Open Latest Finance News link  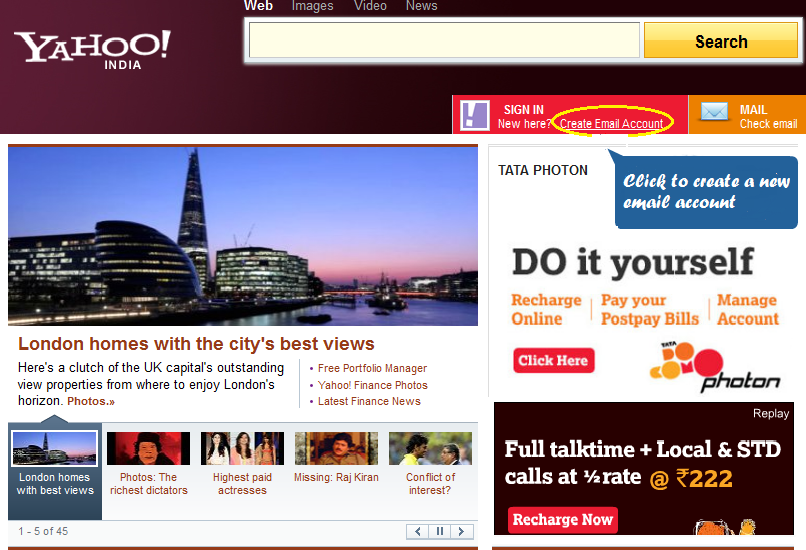point(369,401)
